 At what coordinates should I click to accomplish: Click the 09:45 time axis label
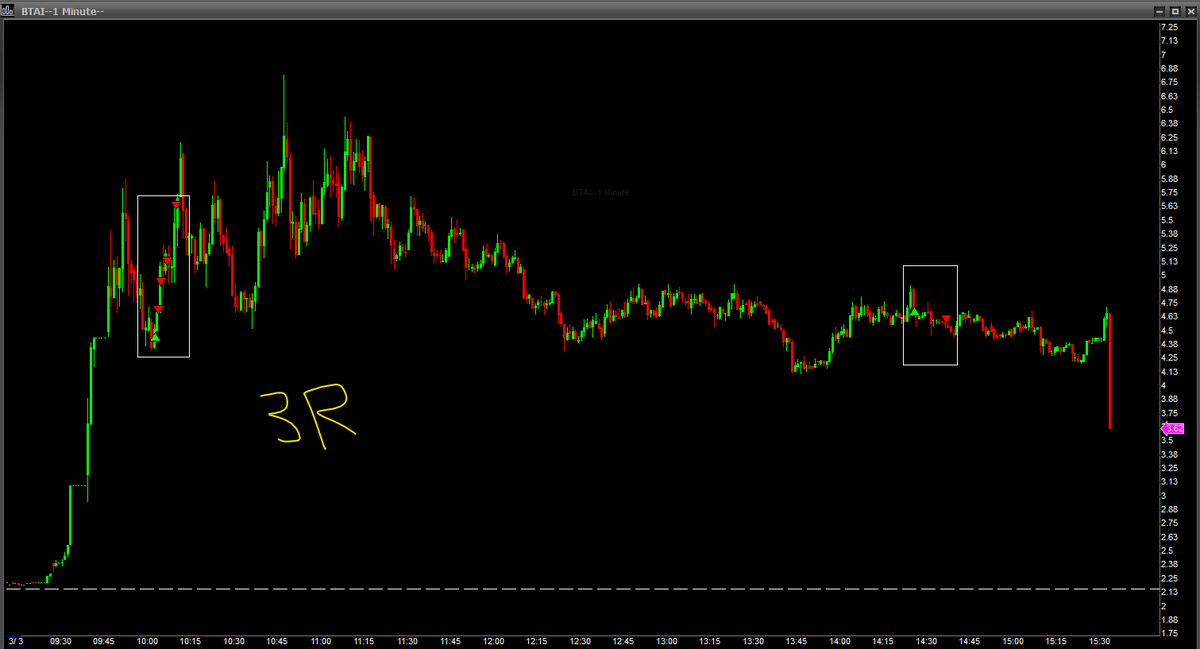pyautogui.click(x=104, y=641)
